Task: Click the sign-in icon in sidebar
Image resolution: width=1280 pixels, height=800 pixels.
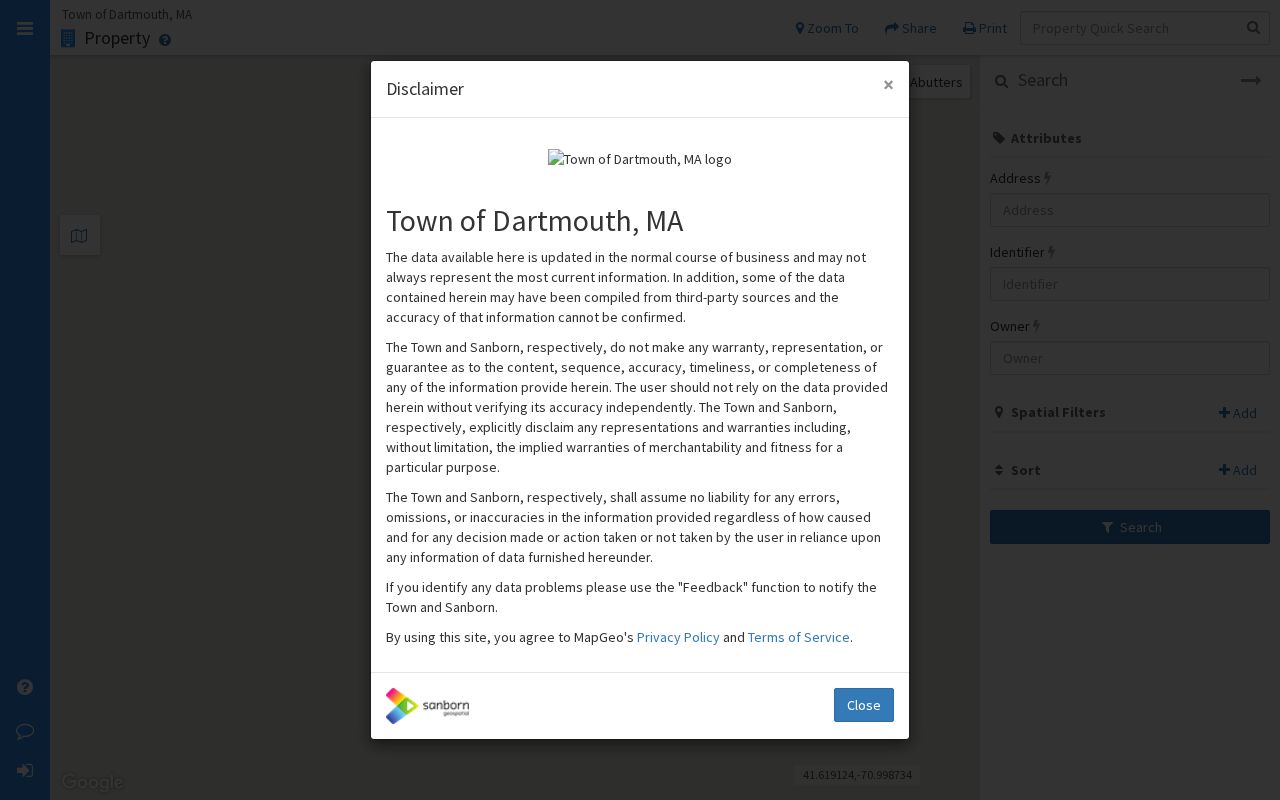Action: pyautogui.click(x=25, y=771)
